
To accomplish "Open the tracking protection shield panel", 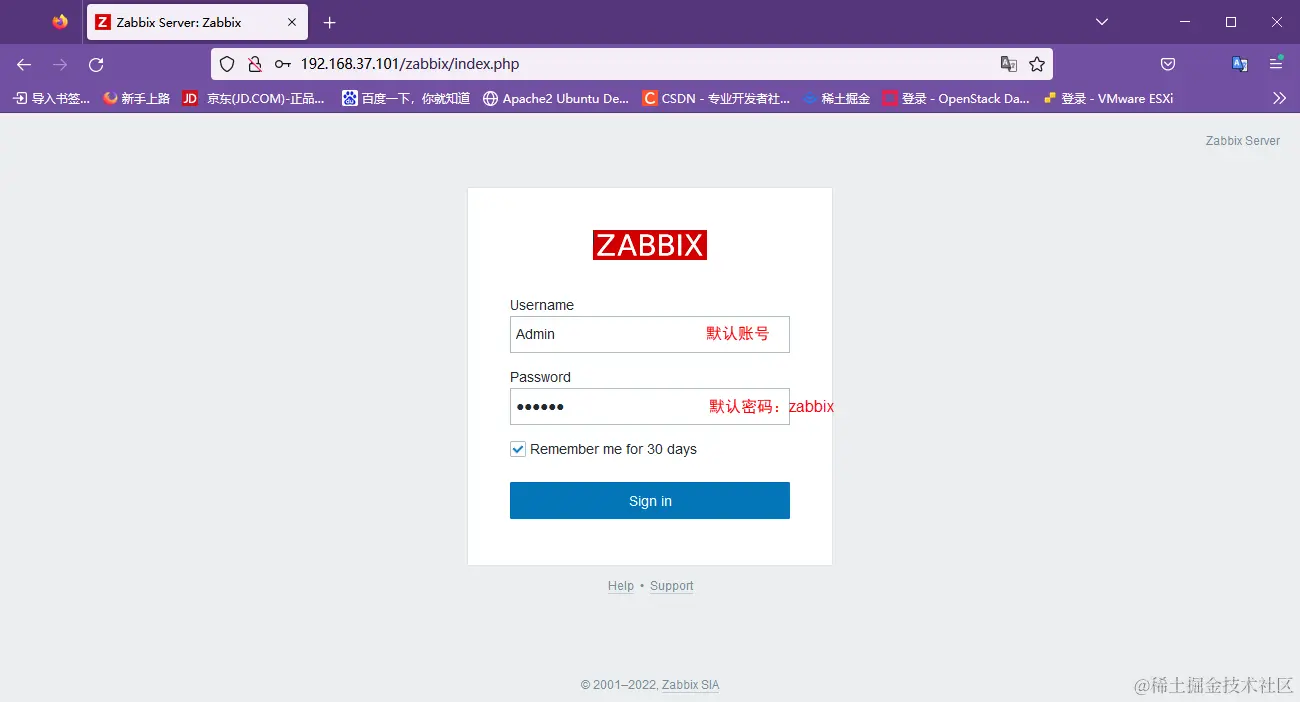I will click(227, 63).
